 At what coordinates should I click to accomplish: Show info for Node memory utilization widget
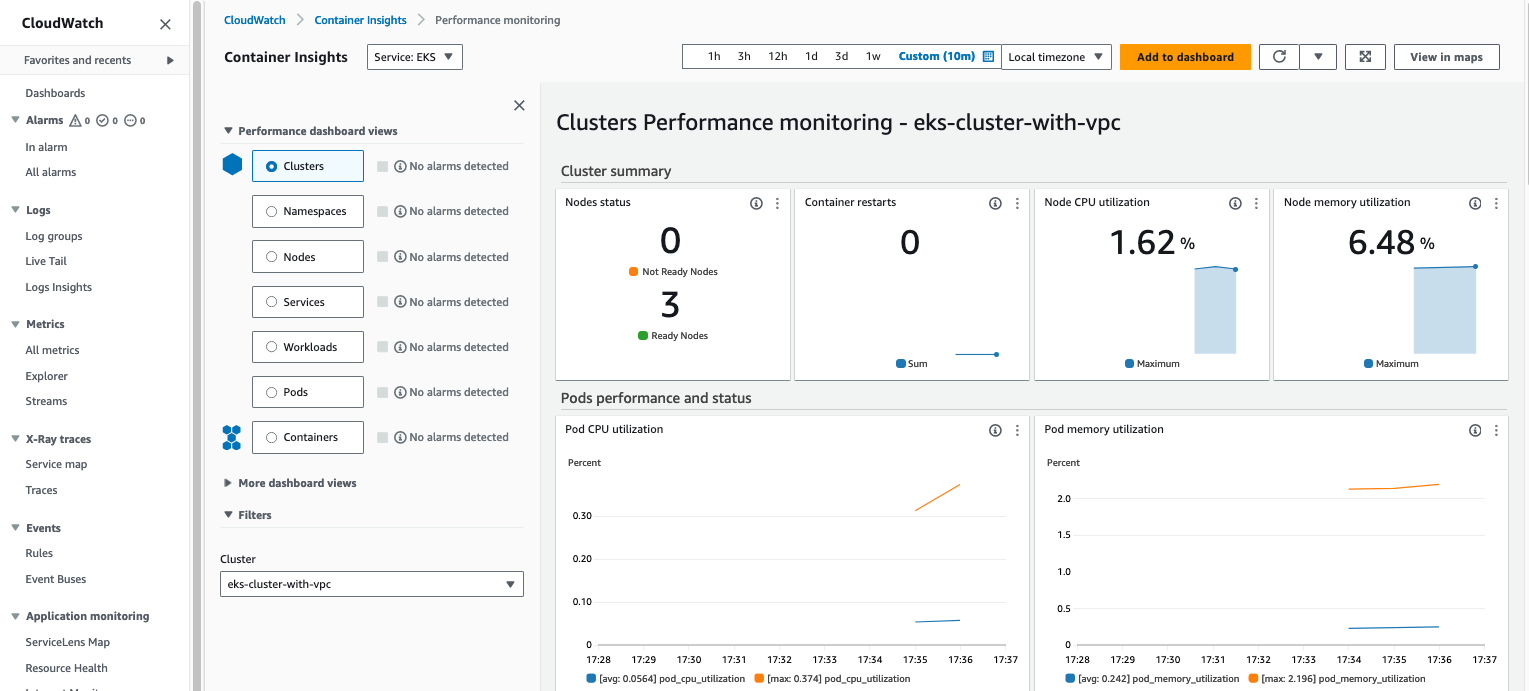tap(1475, 203)
